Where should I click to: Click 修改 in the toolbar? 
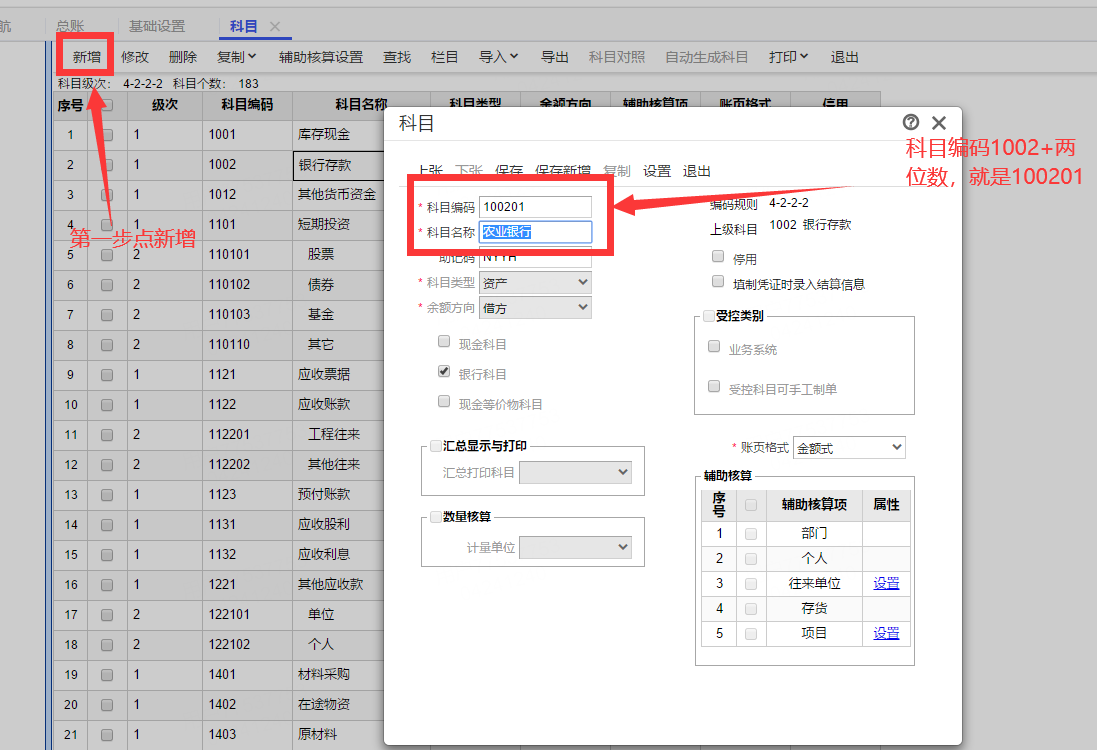[135, 57]
